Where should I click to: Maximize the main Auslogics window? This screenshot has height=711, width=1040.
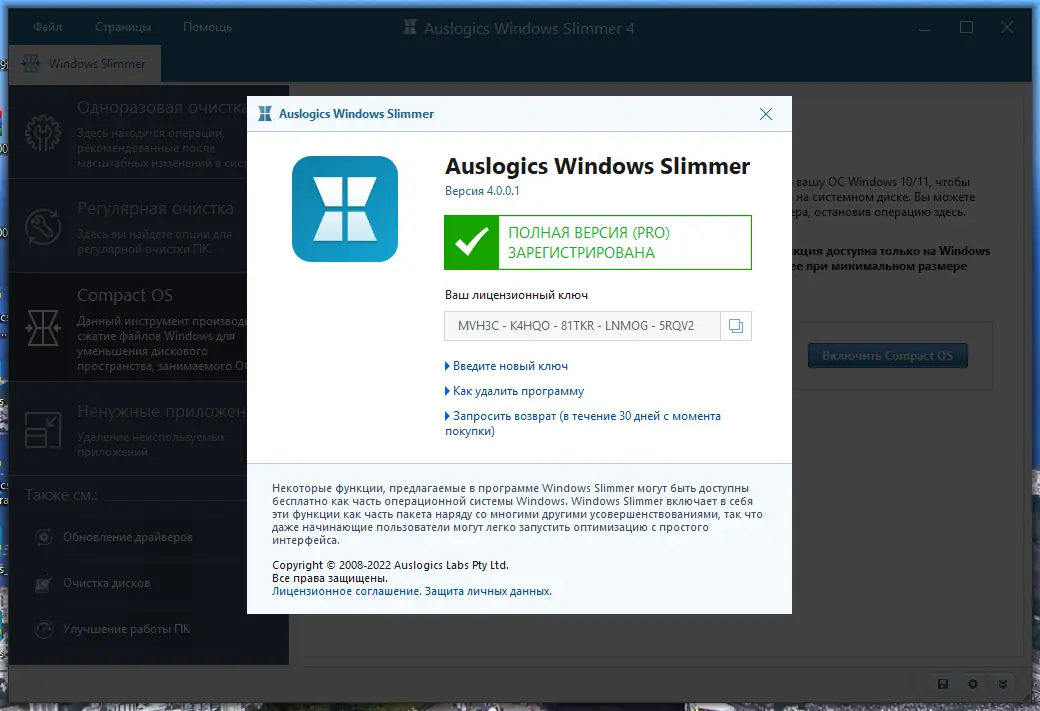pos(966,27)
